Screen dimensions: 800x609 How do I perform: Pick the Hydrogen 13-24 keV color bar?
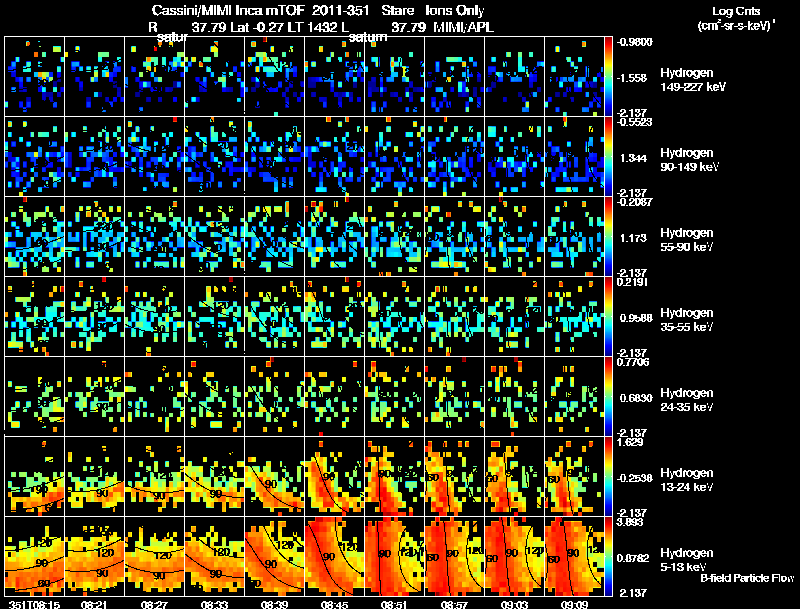click(x=608, y=476)
